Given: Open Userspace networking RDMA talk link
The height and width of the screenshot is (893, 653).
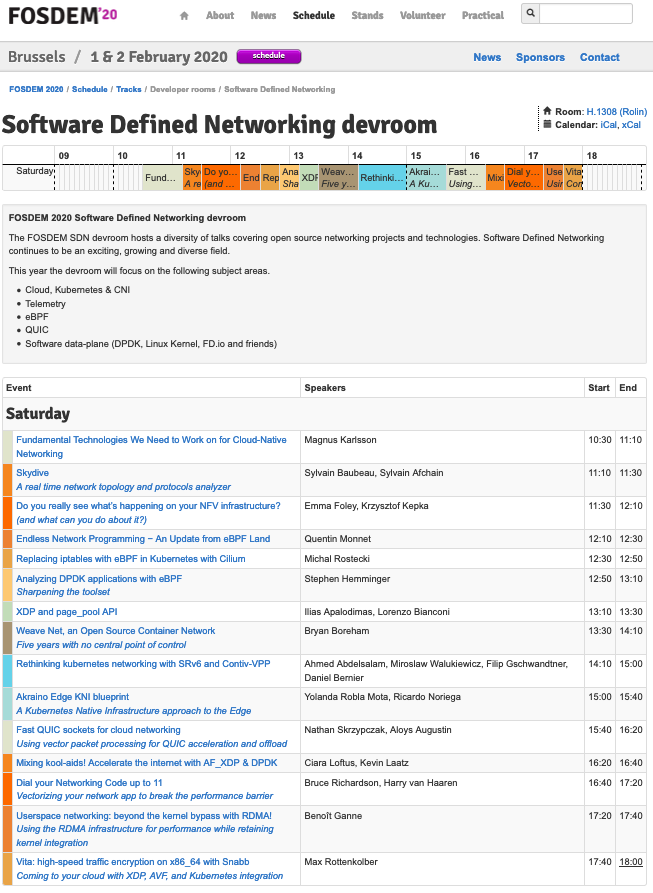Looking at the screenshot, I should pos(144,816).
